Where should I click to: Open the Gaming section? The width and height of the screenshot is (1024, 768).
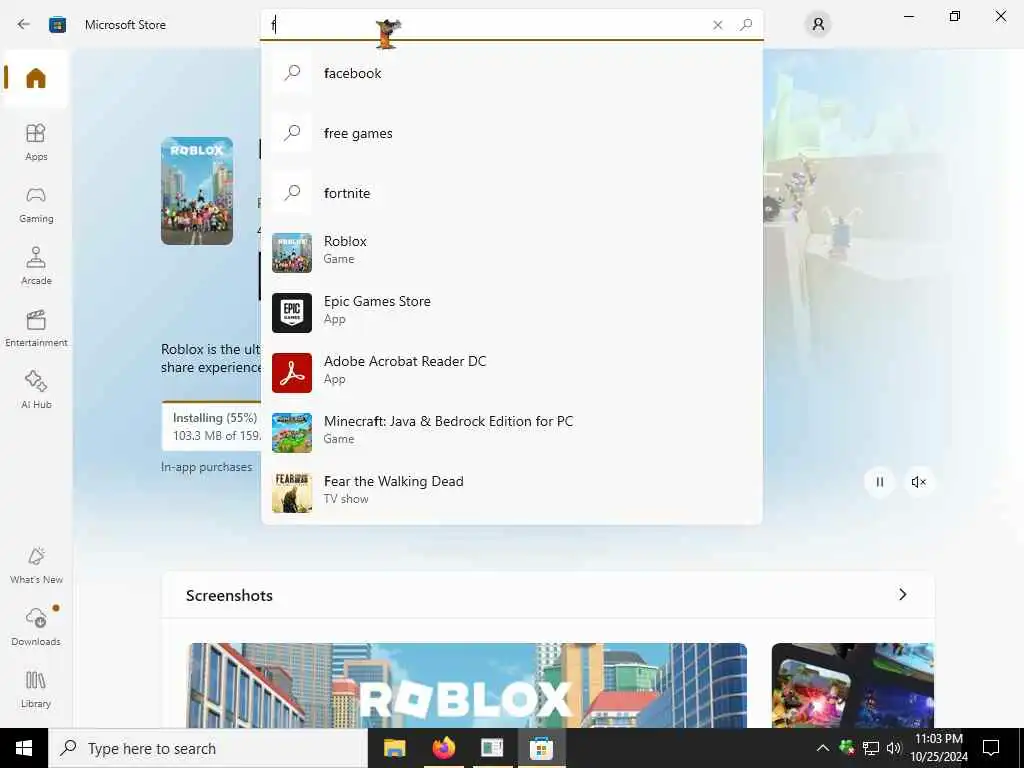(x=36, y=205)
